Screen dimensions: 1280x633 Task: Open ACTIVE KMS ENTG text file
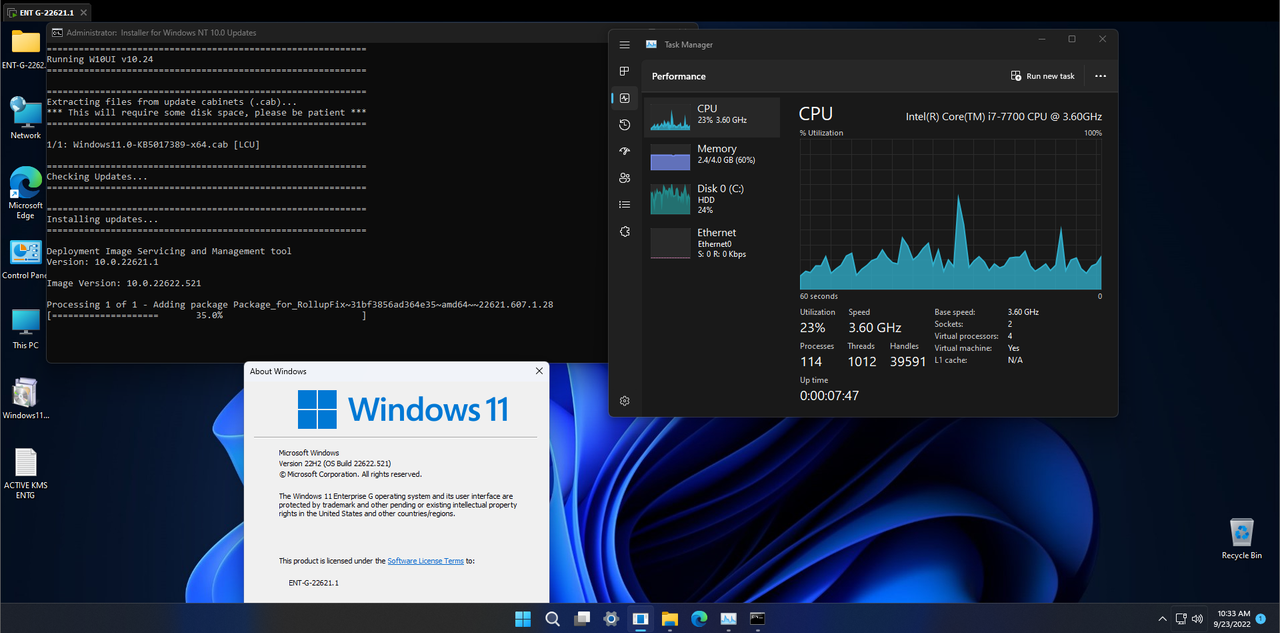pyautogui.click(x=25, y=474)
